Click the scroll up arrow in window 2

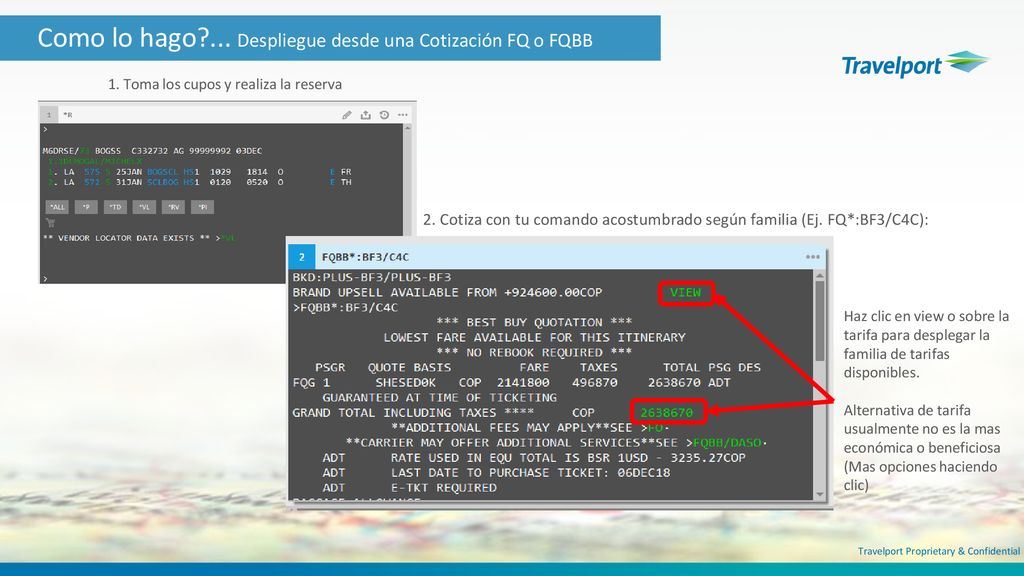[820, 276]
